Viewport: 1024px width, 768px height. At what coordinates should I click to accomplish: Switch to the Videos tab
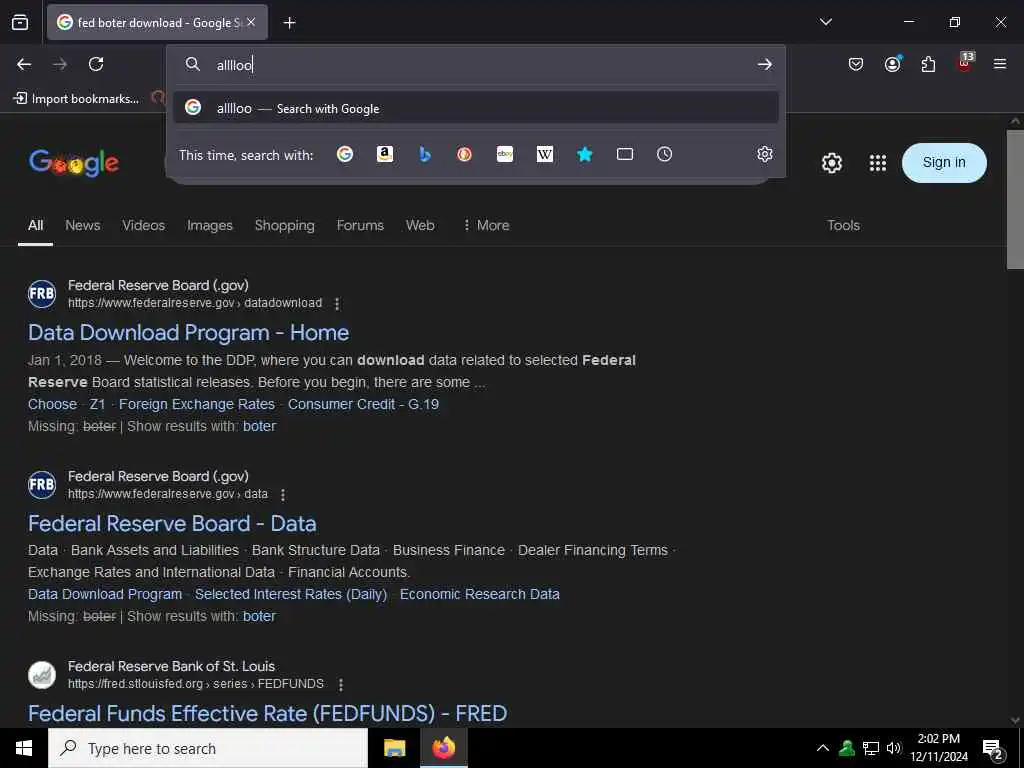(144, 225)
